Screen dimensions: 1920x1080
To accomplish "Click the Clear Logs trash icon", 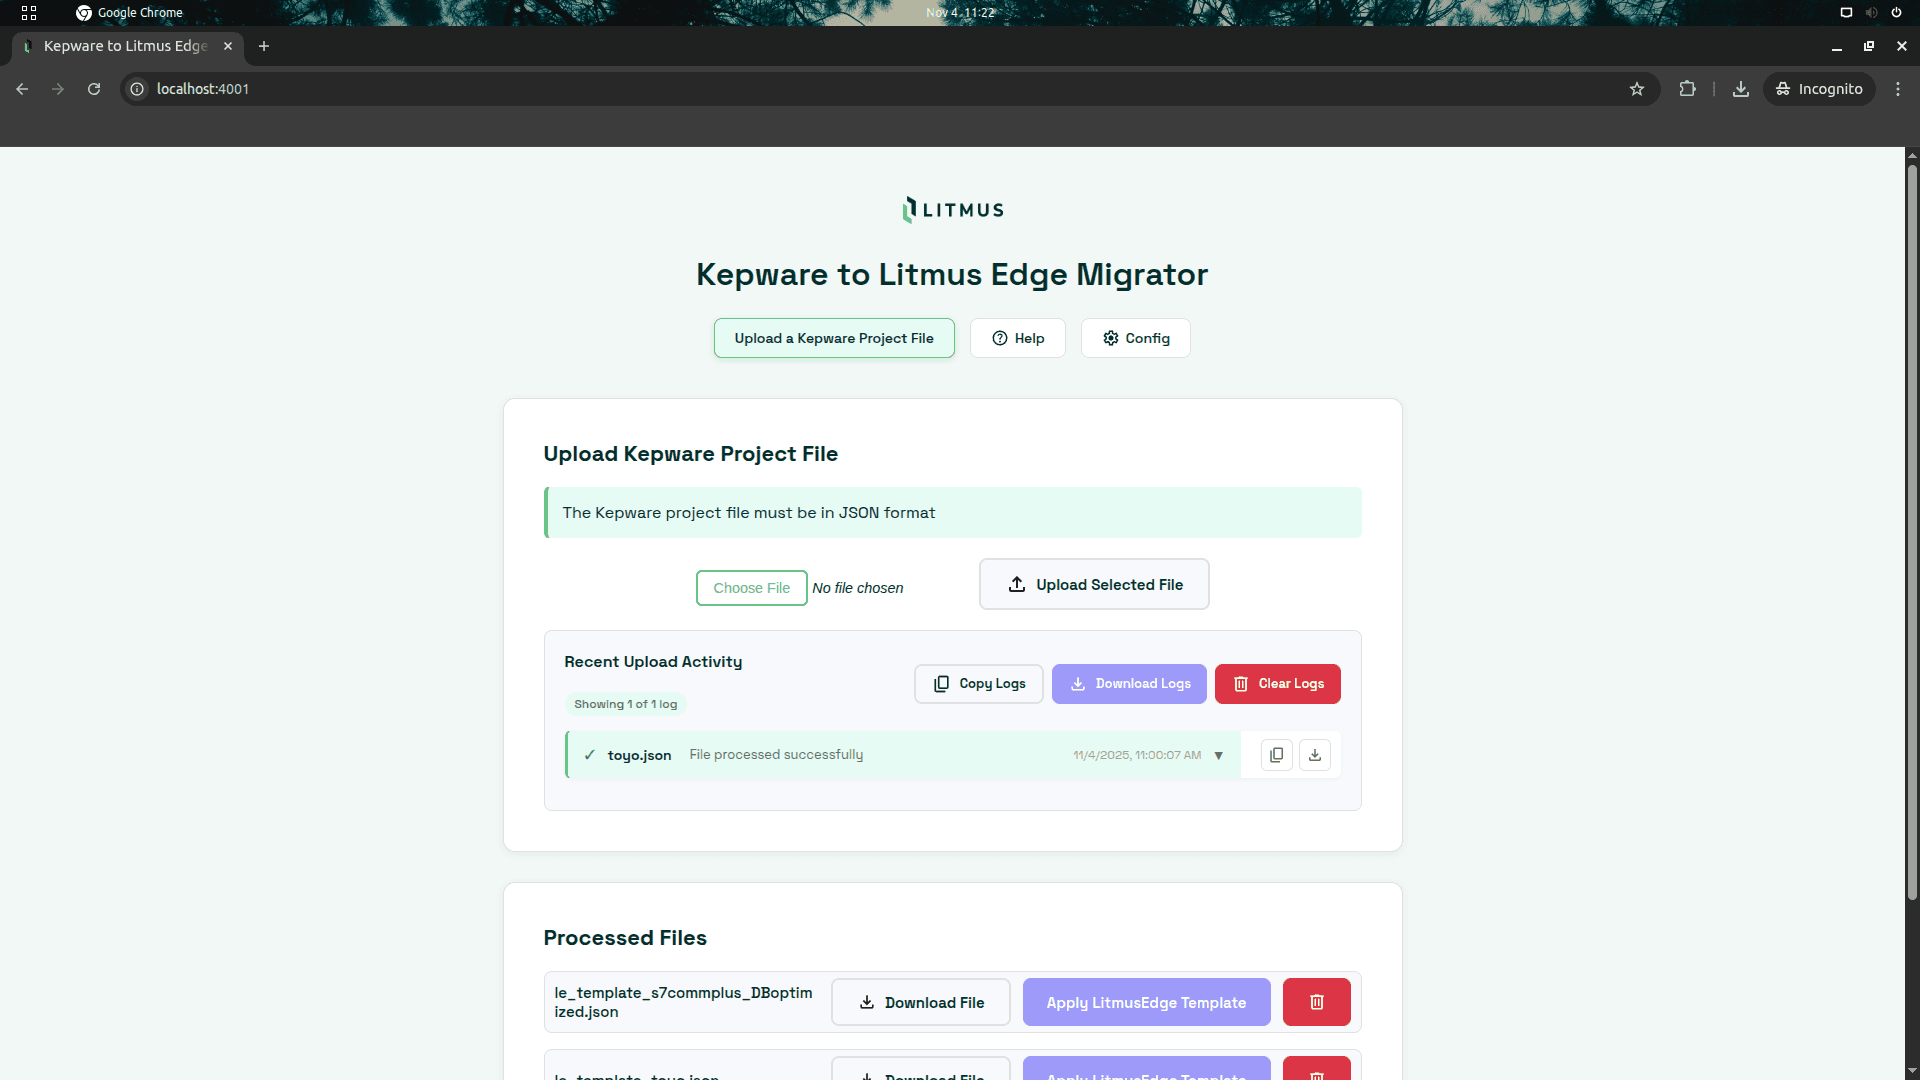I will (x=1241, y=684).
